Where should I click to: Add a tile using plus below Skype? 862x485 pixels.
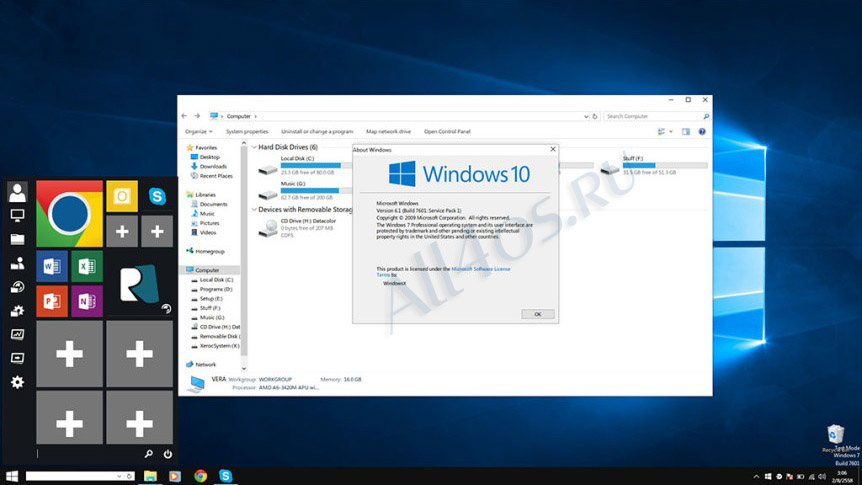pos(157,232)
